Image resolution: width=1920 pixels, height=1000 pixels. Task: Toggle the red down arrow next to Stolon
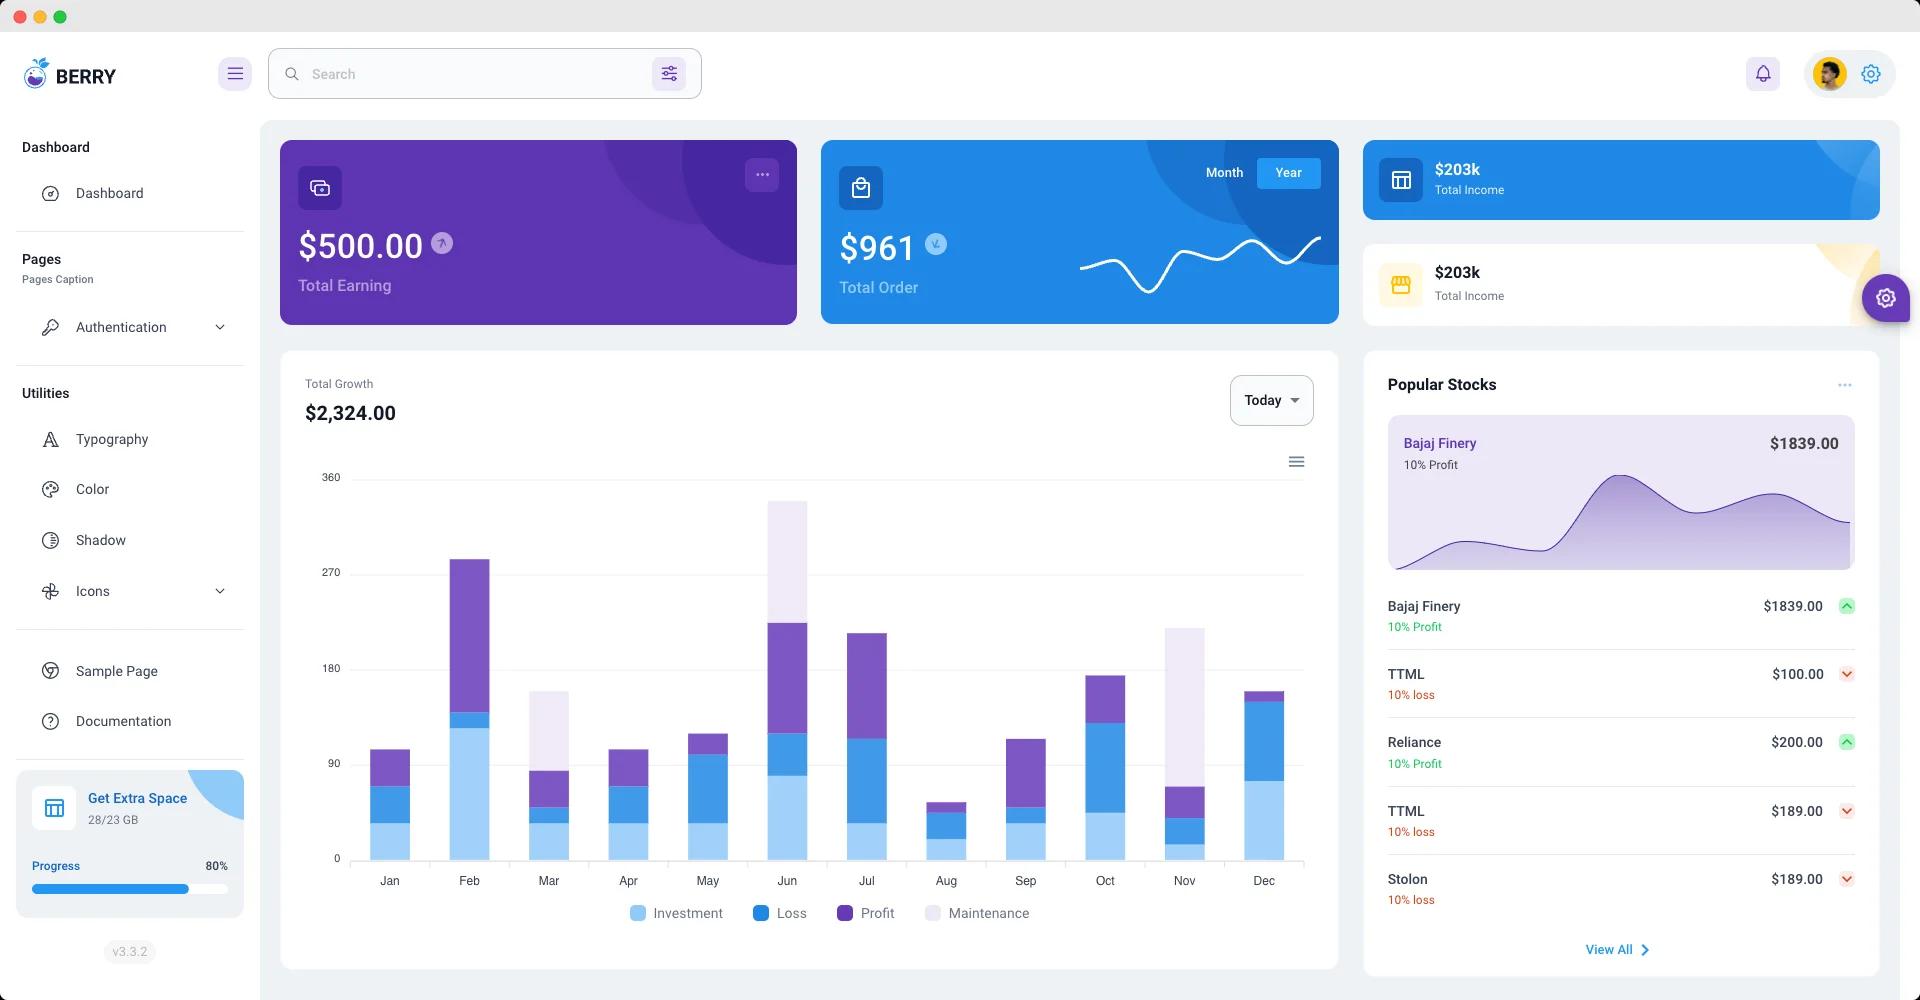(x=1847, y=879)
